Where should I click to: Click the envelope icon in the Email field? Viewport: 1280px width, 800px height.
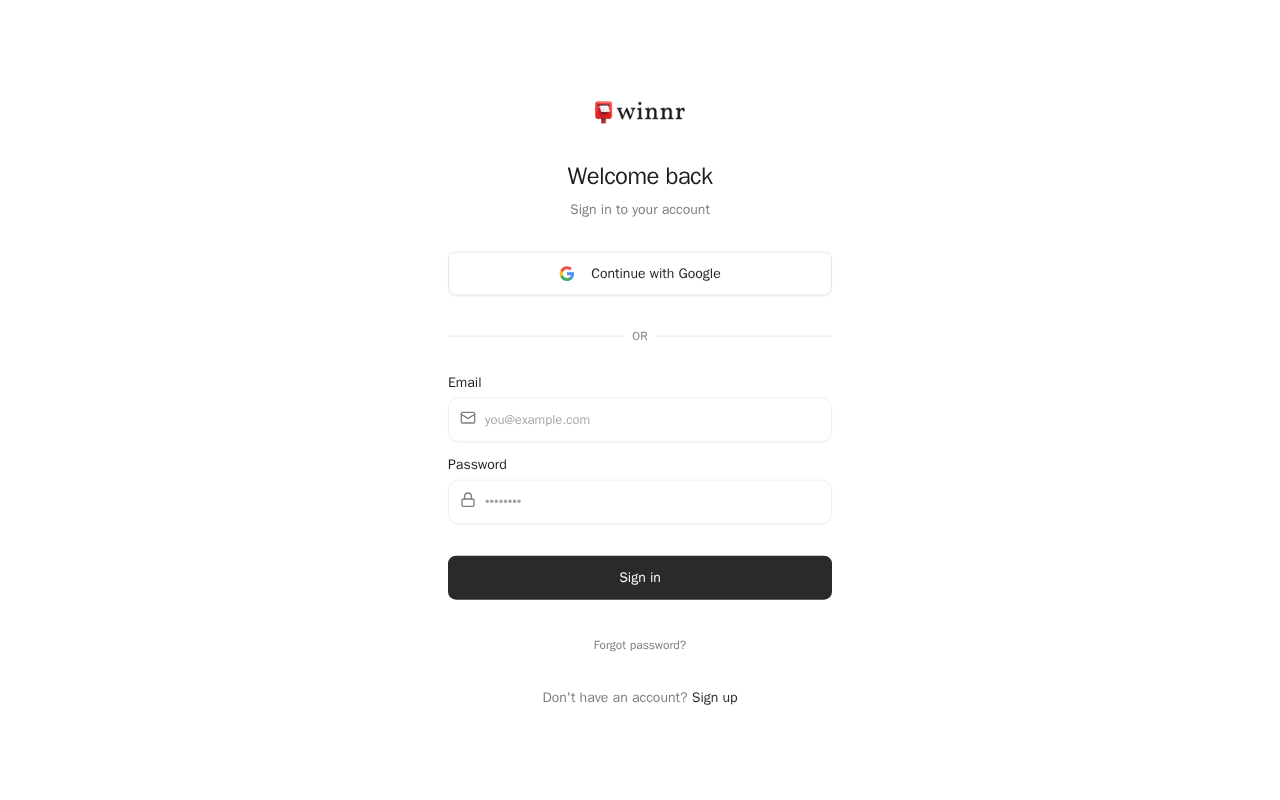(468, 418)
